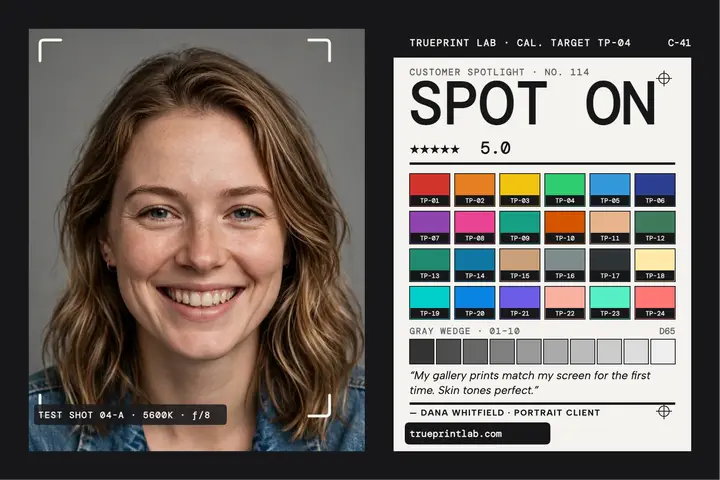720x480 pixels.
Task: Click the TP-14 blue swatch
Action: pos(474,265)
